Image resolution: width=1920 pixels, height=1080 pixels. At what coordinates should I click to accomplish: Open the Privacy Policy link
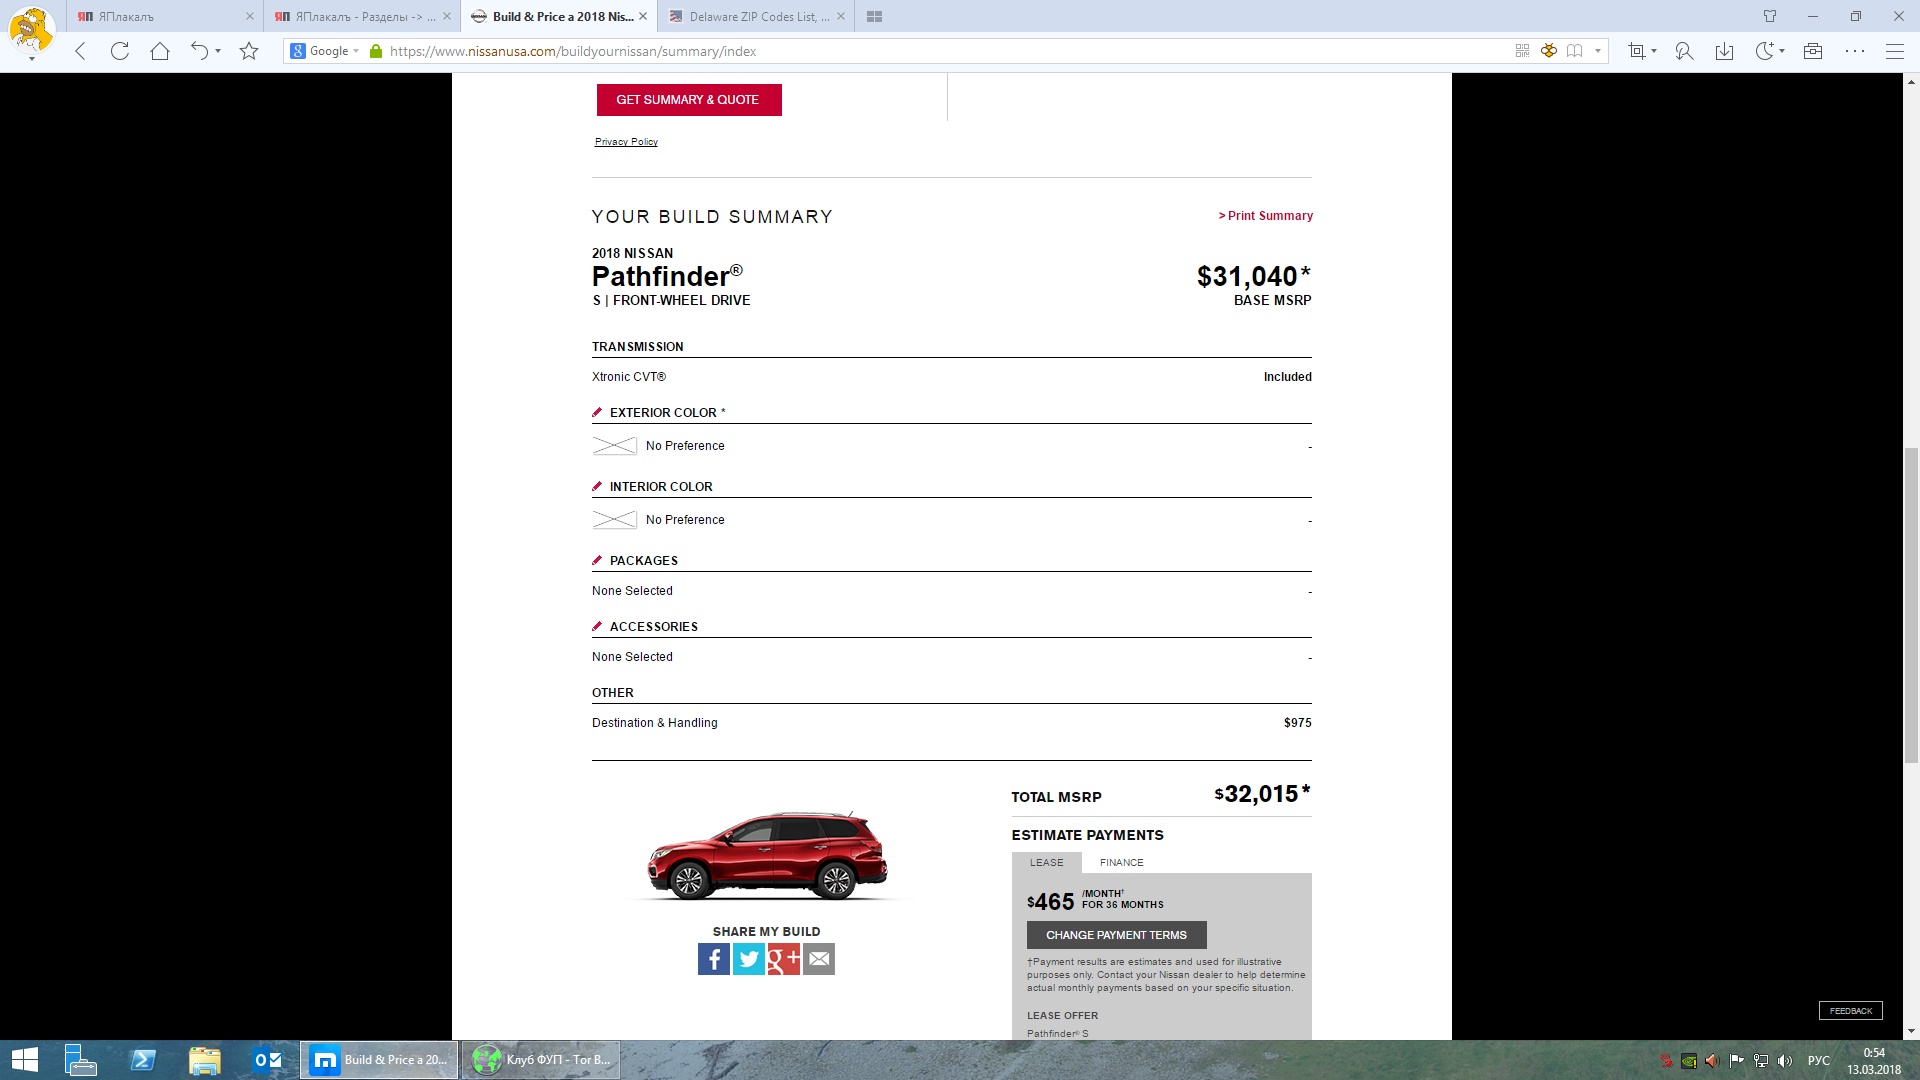tap(626, 142)
